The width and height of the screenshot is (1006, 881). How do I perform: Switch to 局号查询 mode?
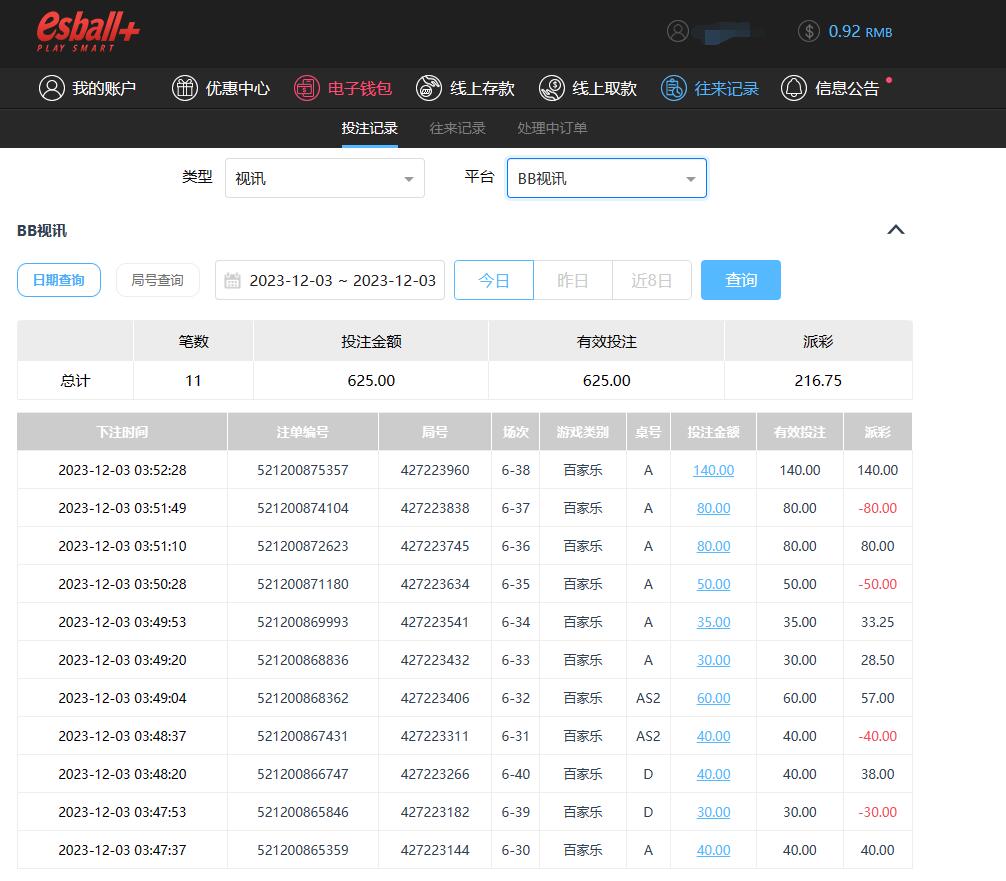[157, 280]
